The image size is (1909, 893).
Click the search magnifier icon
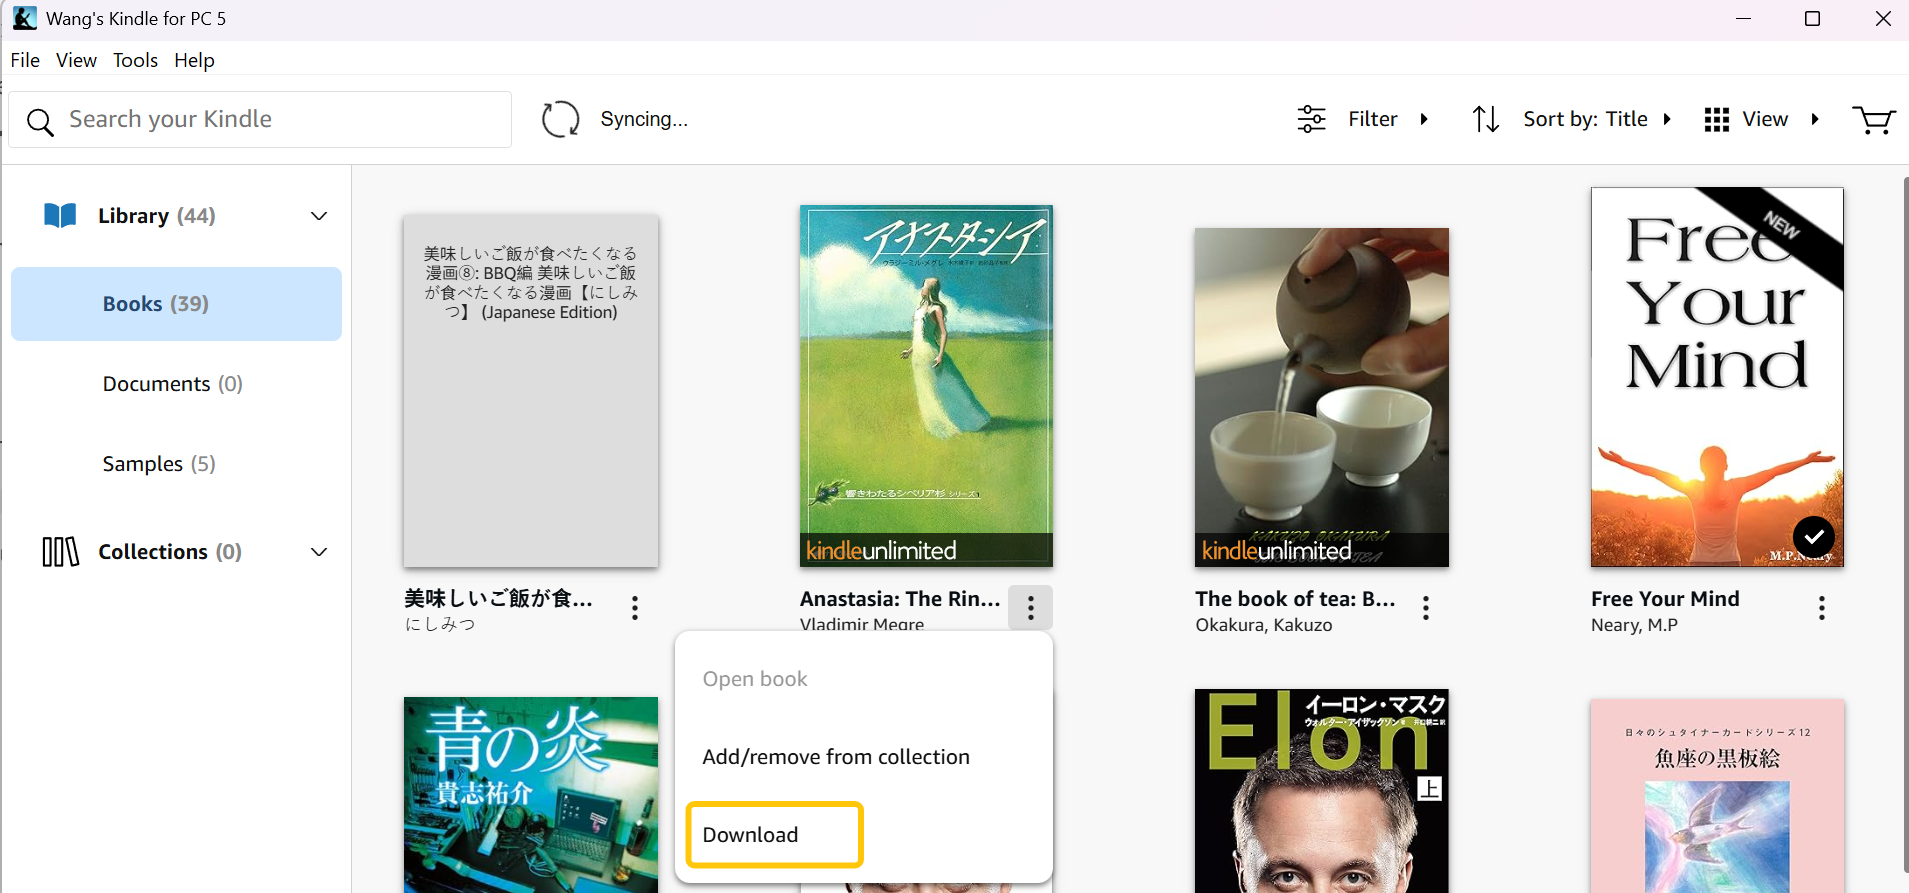(40, 121)
